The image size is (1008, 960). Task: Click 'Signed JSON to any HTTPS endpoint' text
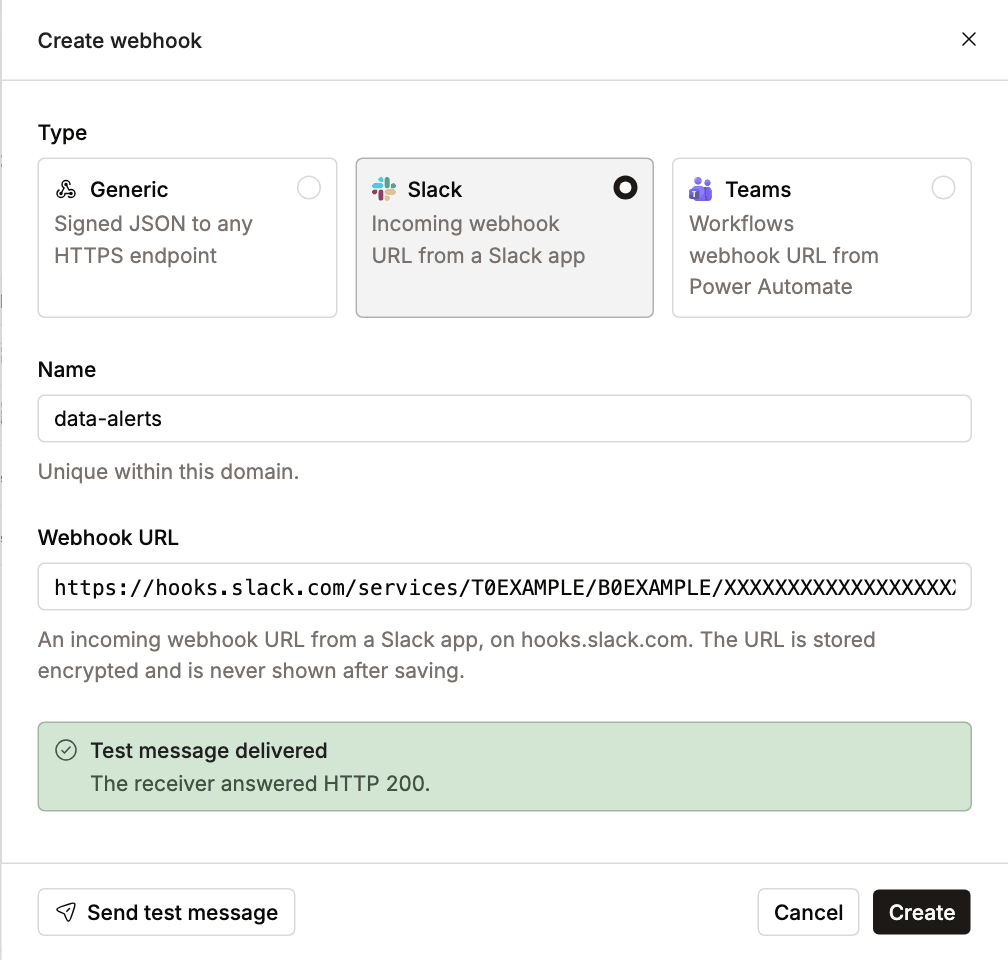pyautogui.click(x=153, y=240)
